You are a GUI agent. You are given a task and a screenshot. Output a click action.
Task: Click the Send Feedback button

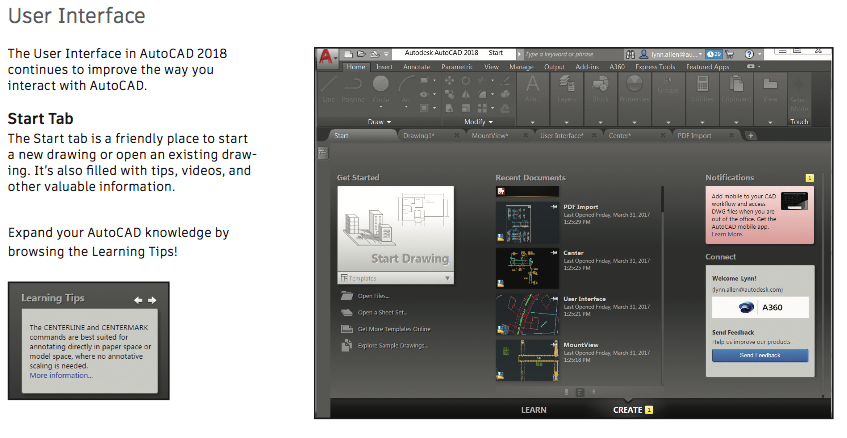pos(760,355)
